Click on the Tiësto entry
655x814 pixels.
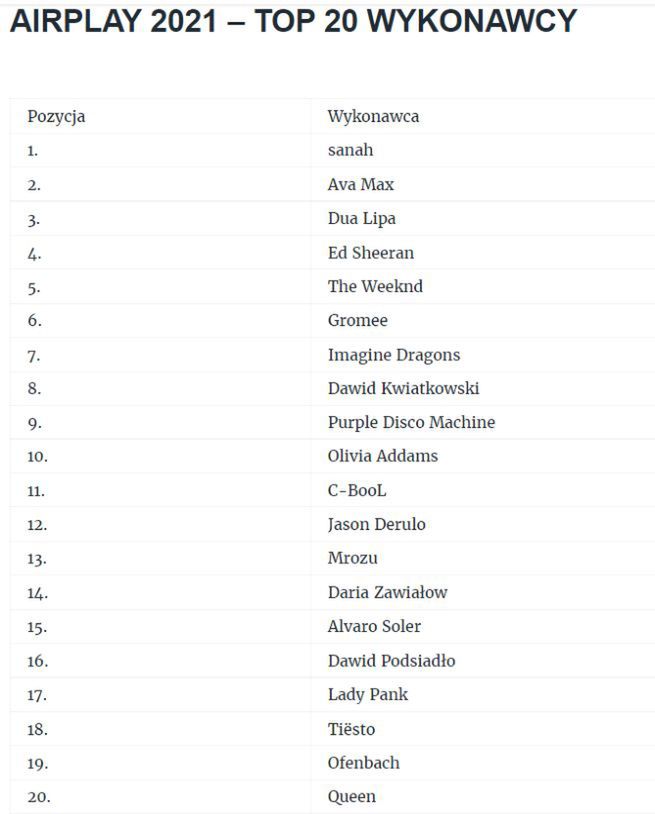(x=351, y=729)
